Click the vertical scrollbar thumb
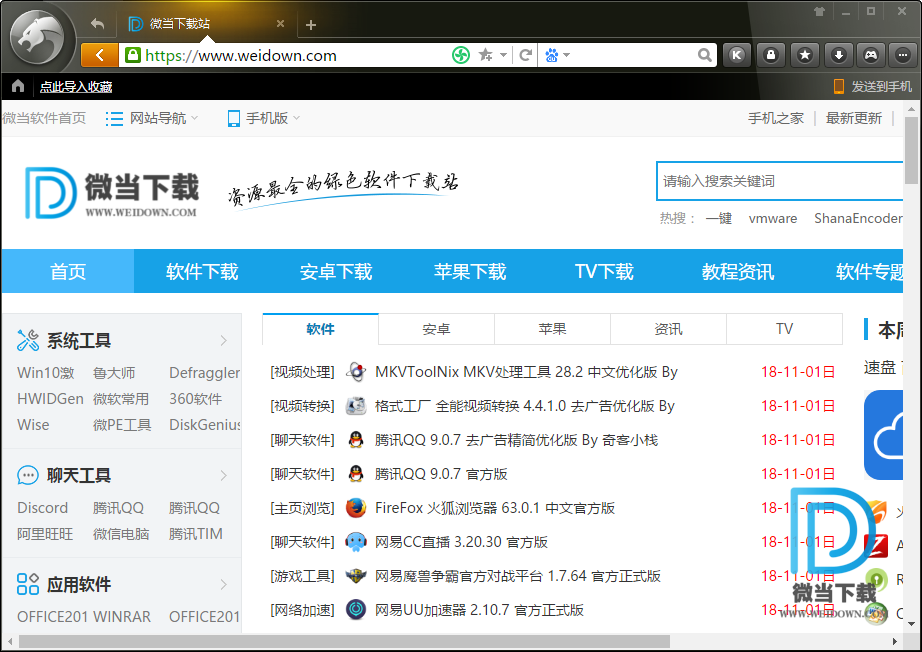This screenshot has width=922, height=652. [x=911, y=150]
